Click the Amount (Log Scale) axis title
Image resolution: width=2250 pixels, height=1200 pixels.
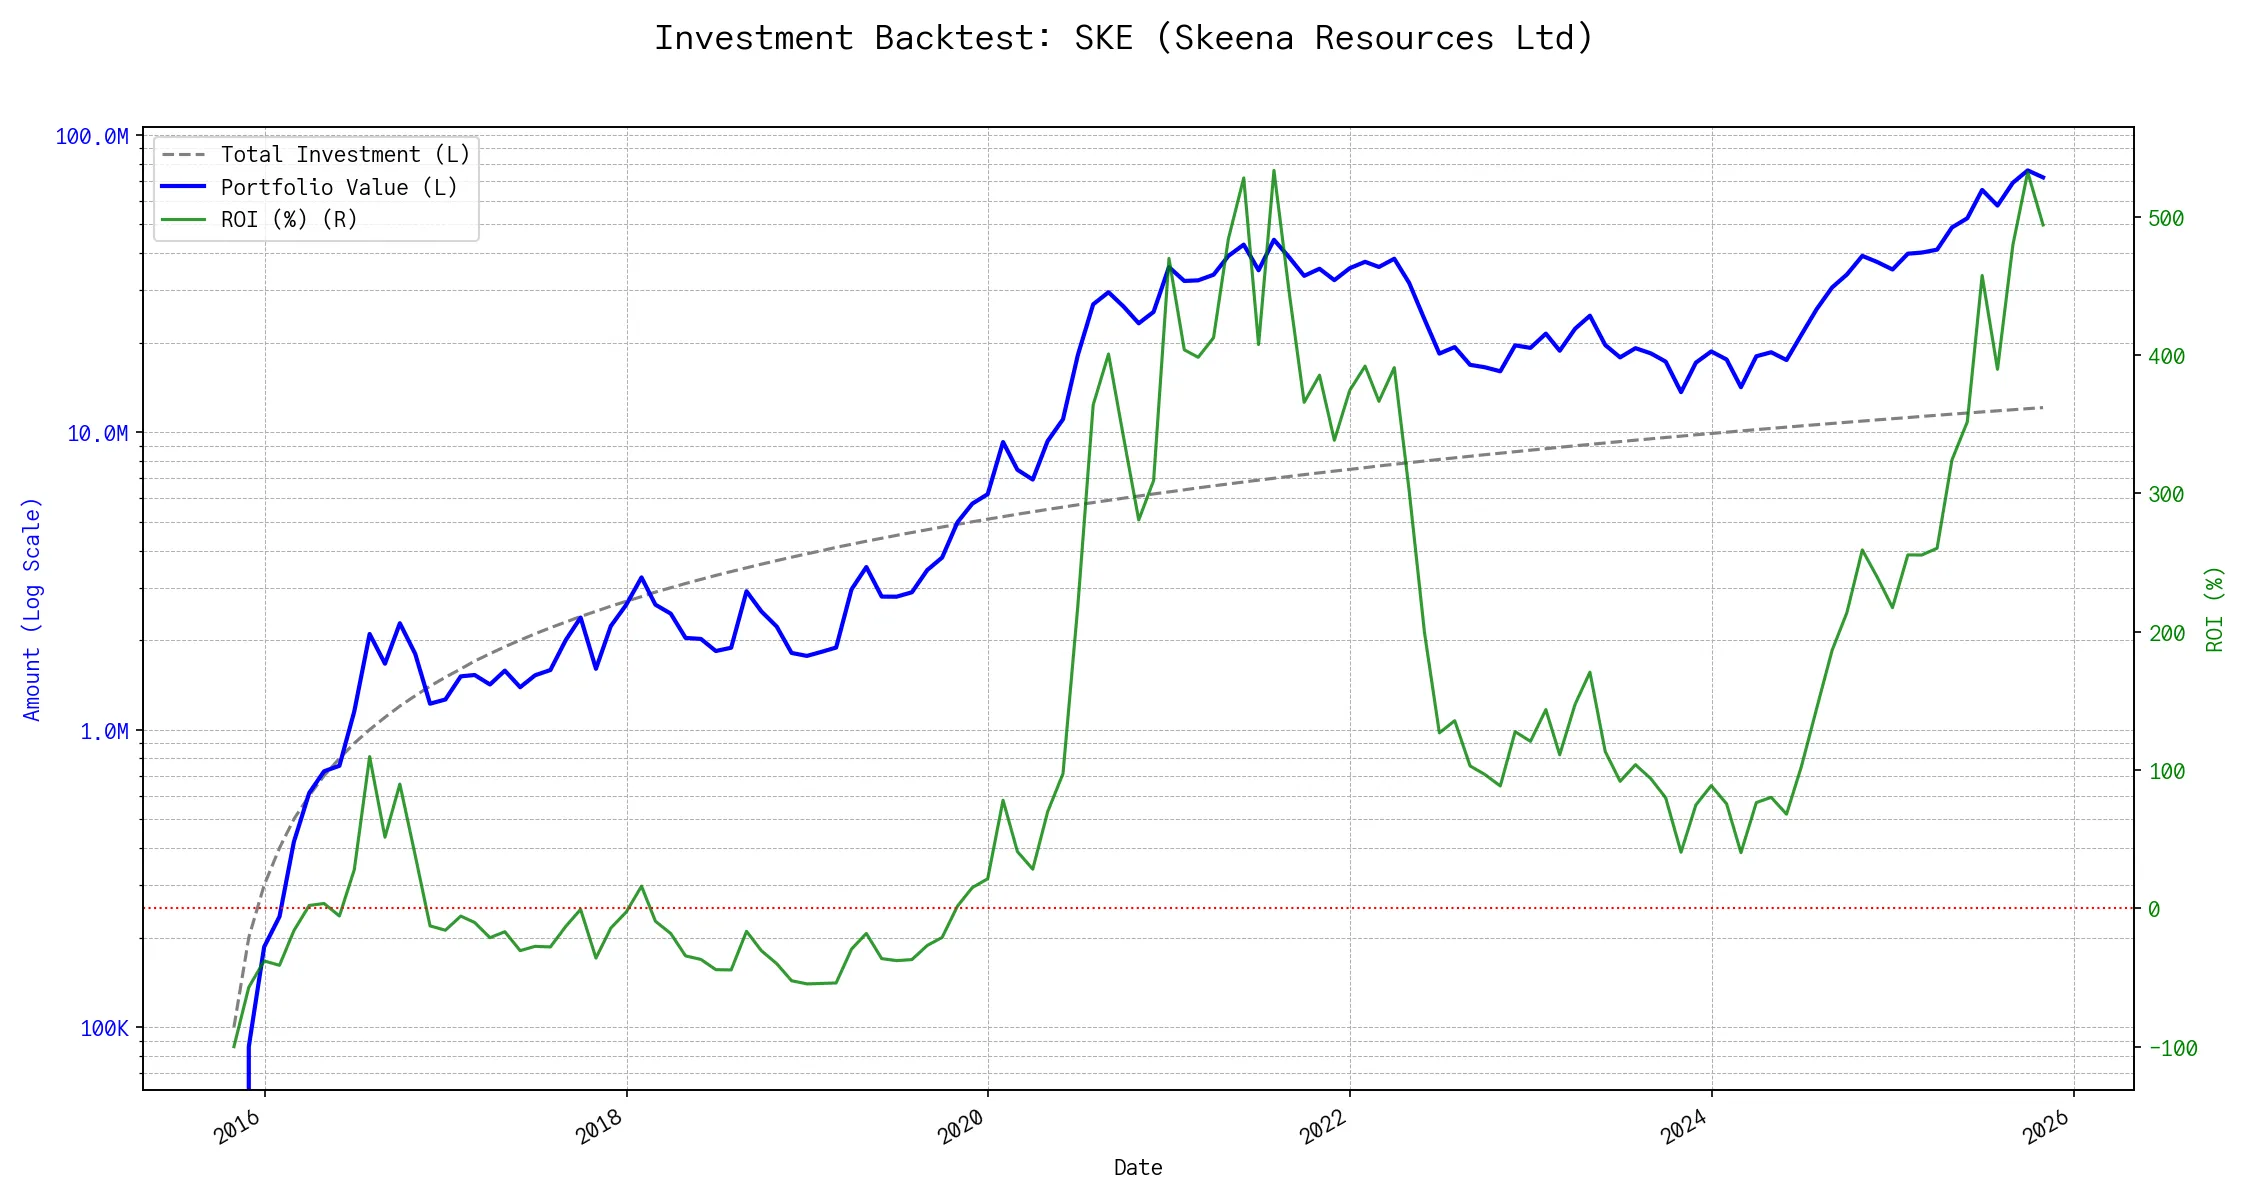[32, 609]
